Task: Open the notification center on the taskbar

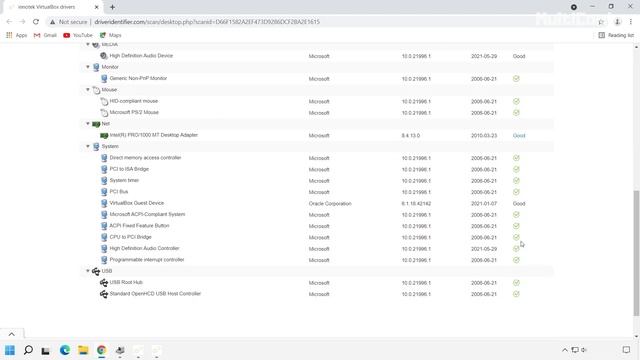Action: [626, 350]
